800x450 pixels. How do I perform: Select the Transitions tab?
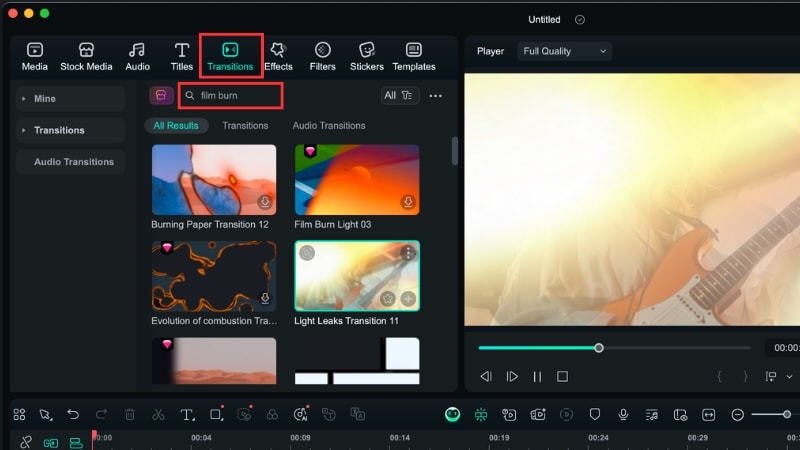pos(230,57)
